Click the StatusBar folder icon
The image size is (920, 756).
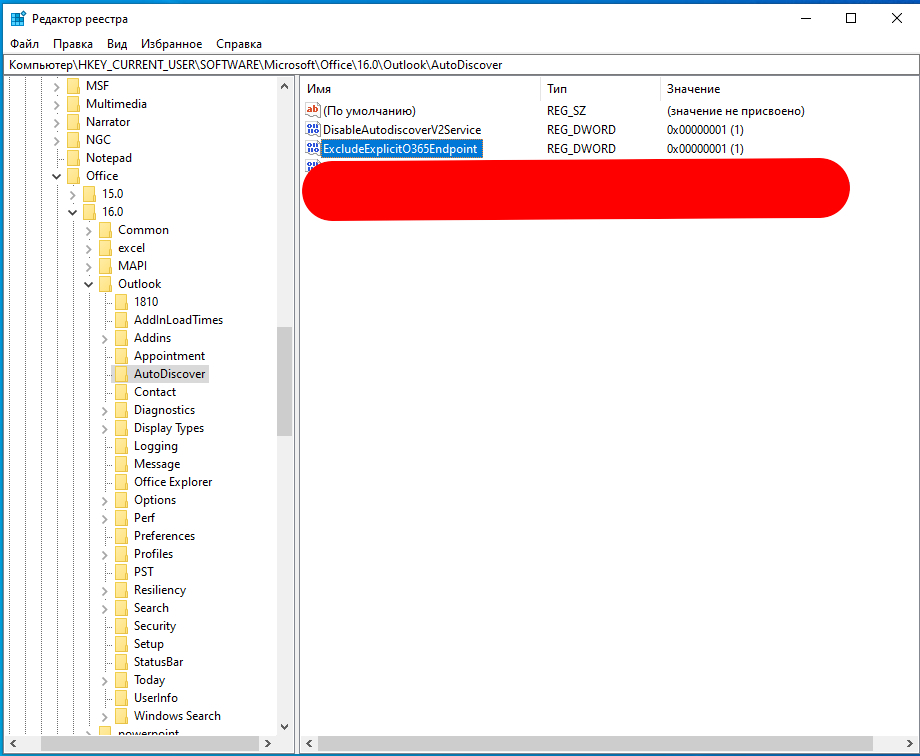coord(121,662)
